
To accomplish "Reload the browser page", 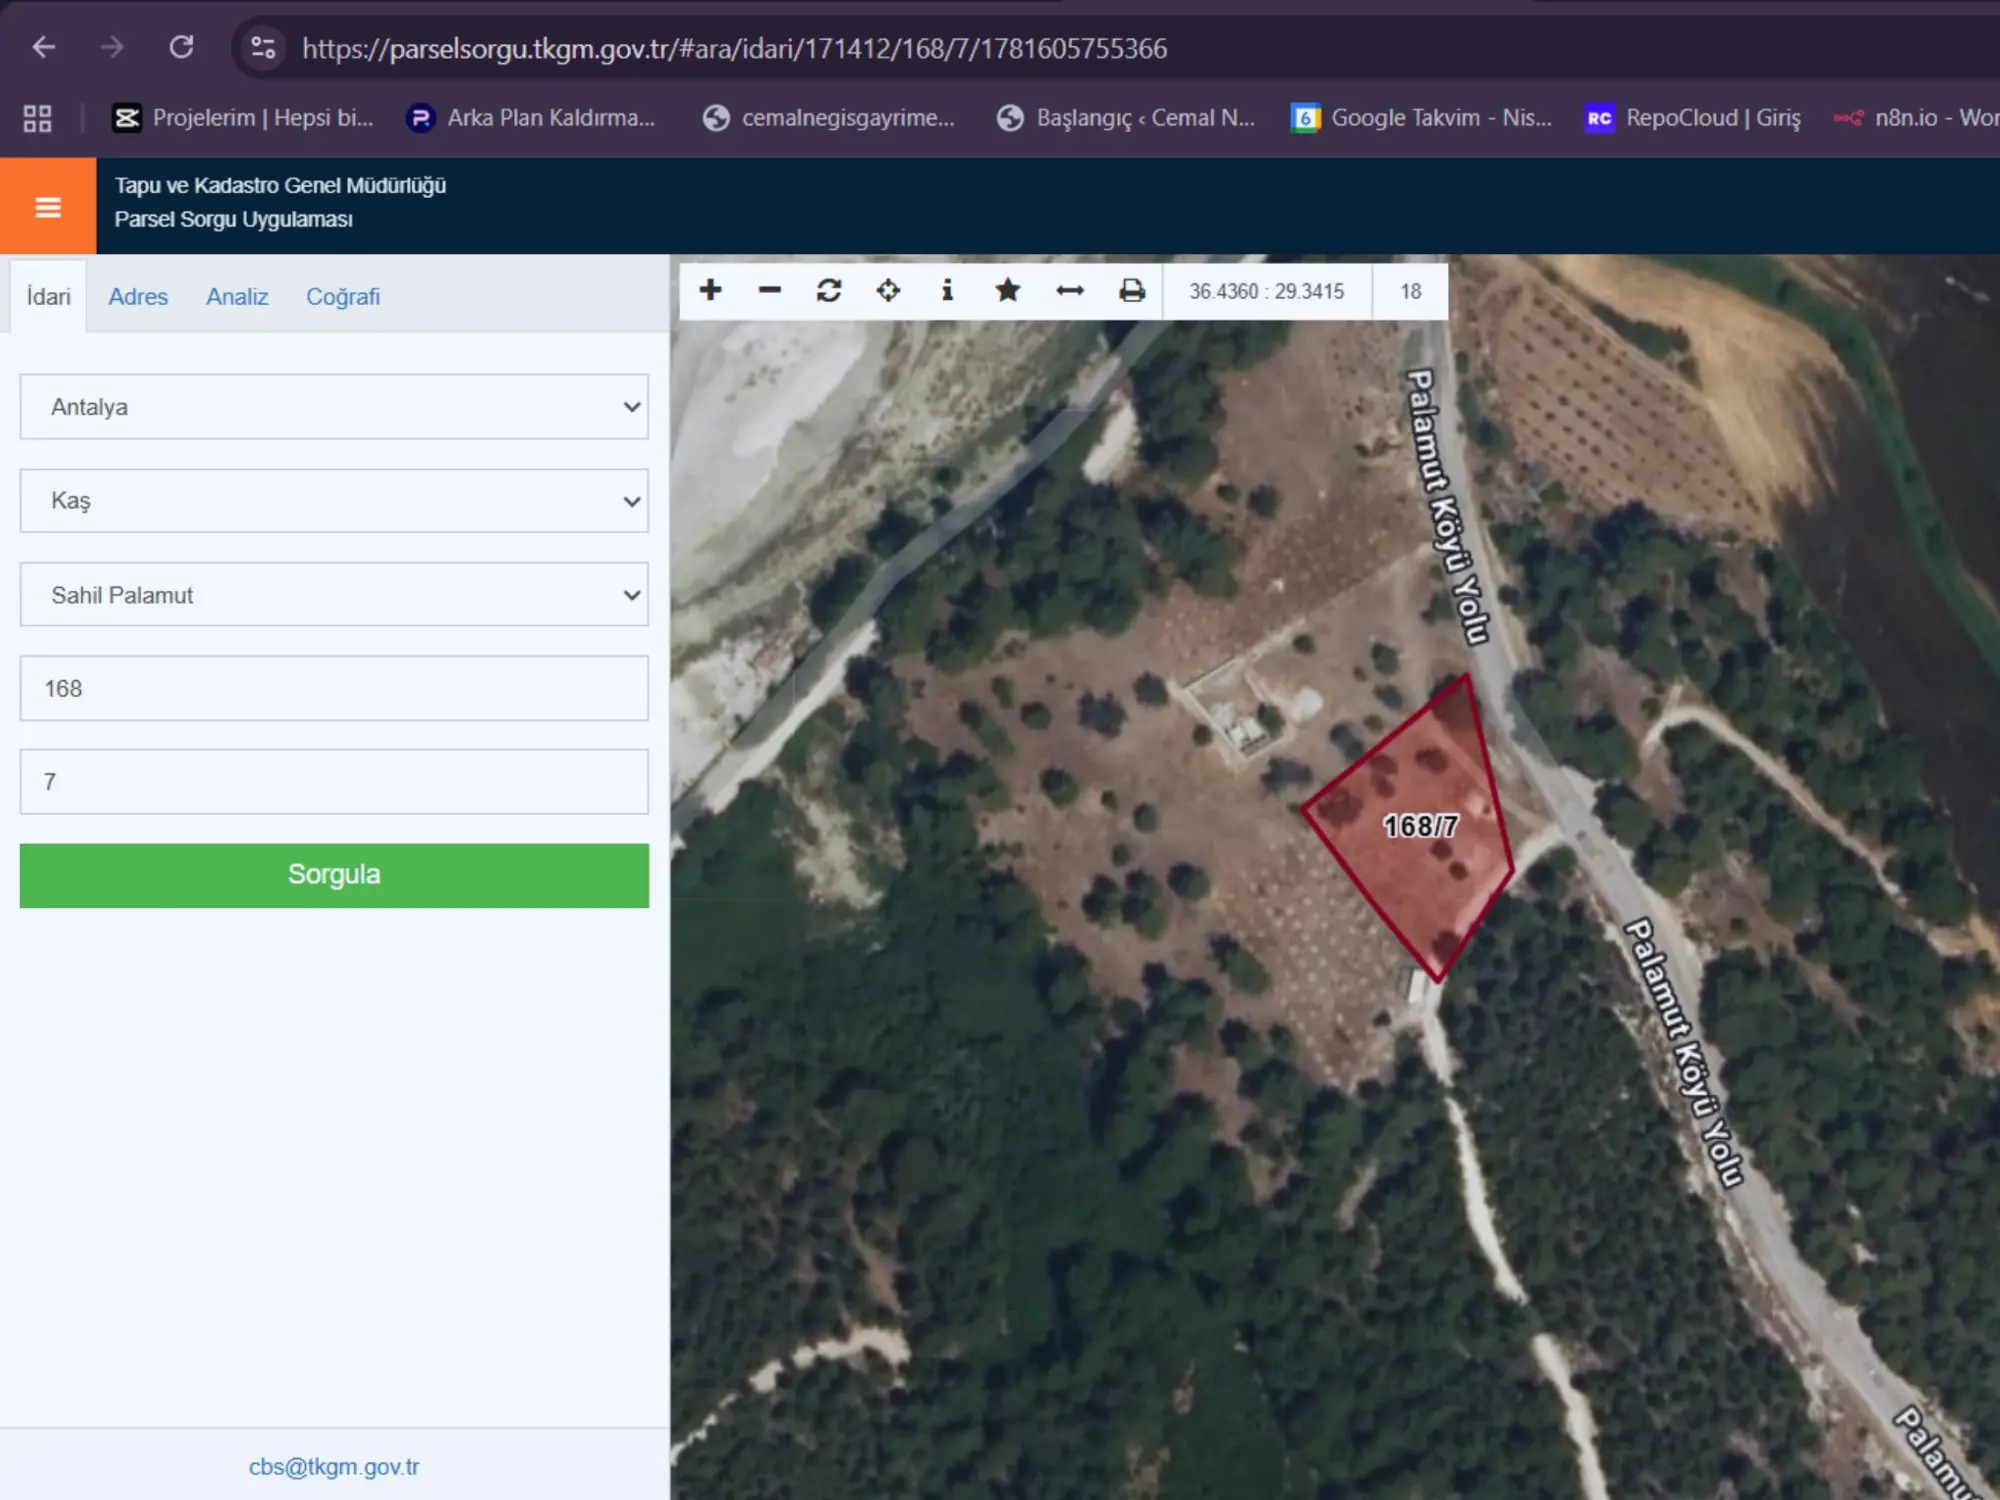I will [x=181, y=47].
